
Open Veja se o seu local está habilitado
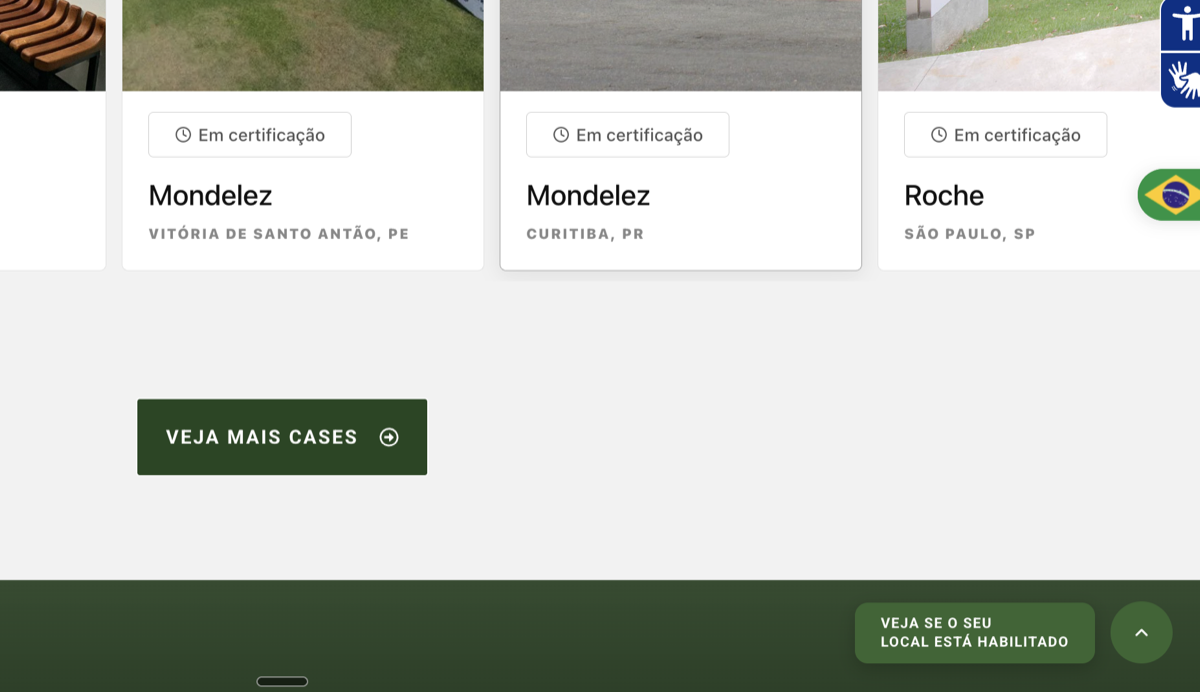[x=975, y=633]
